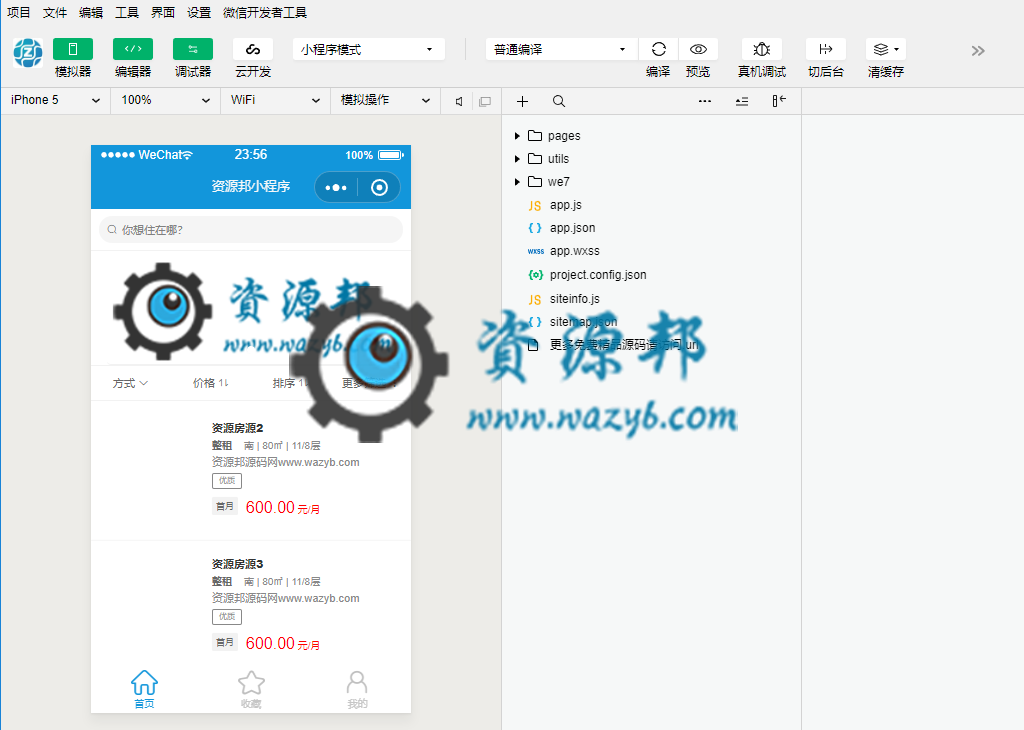Screen dimensions: 1024x730
Task: Click the user avatar logo in toolbar
Action: coord(28,53)
